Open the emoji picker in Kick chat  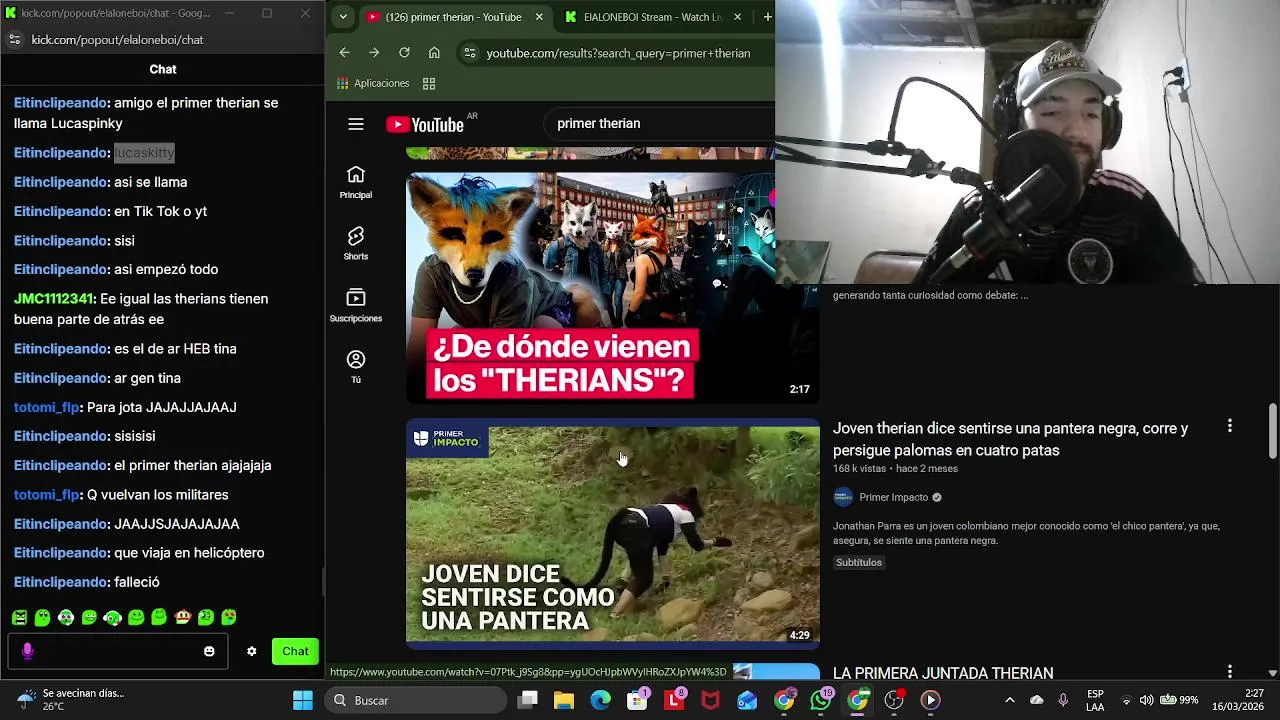tap(209, 651)
